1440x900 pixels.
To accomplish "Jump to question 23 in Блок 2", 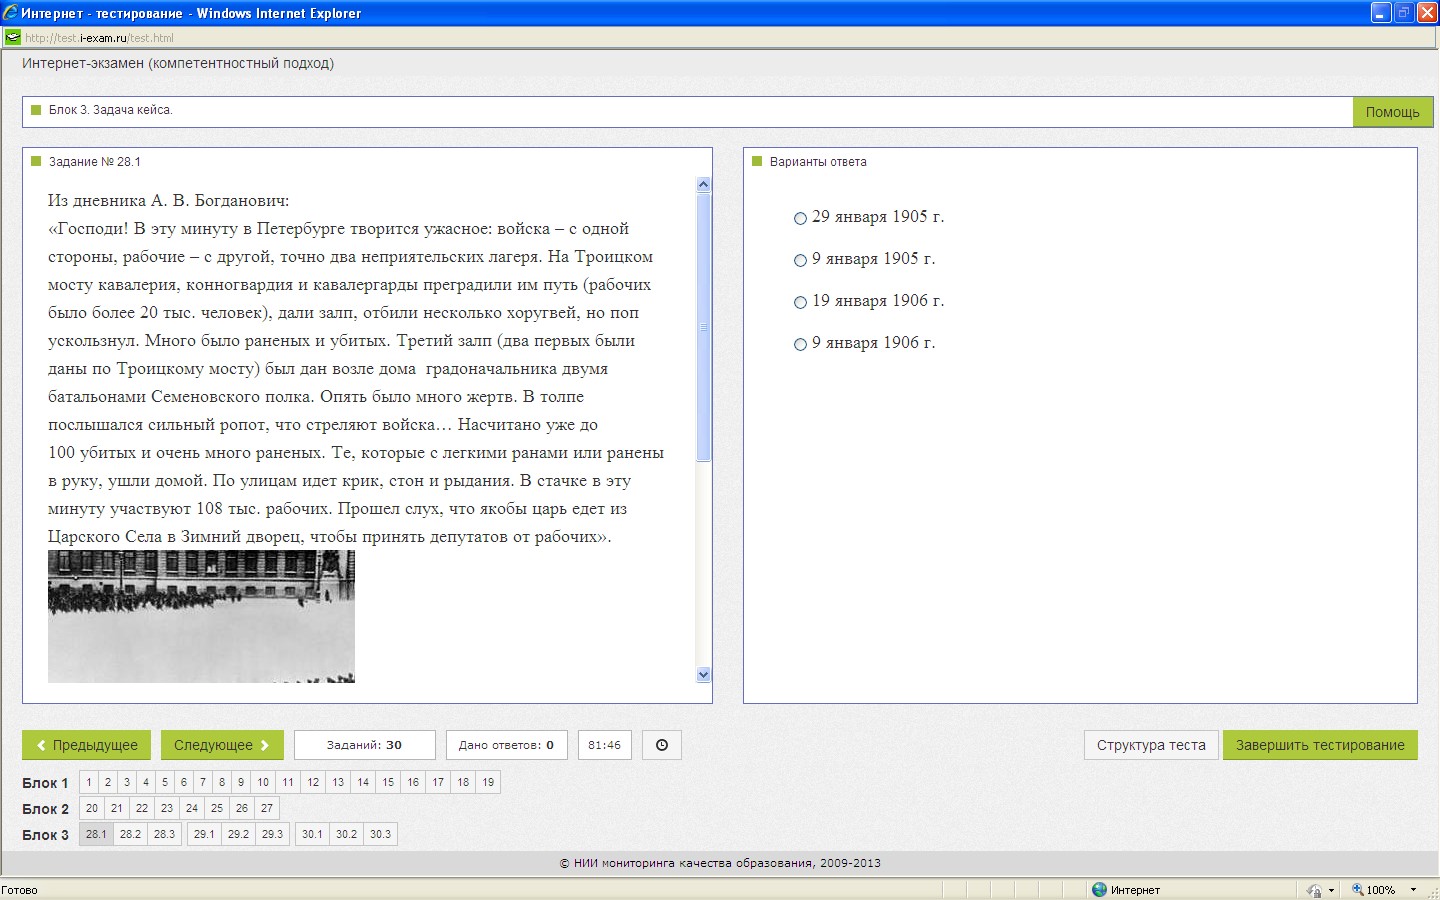I will [x=167, y=808].
